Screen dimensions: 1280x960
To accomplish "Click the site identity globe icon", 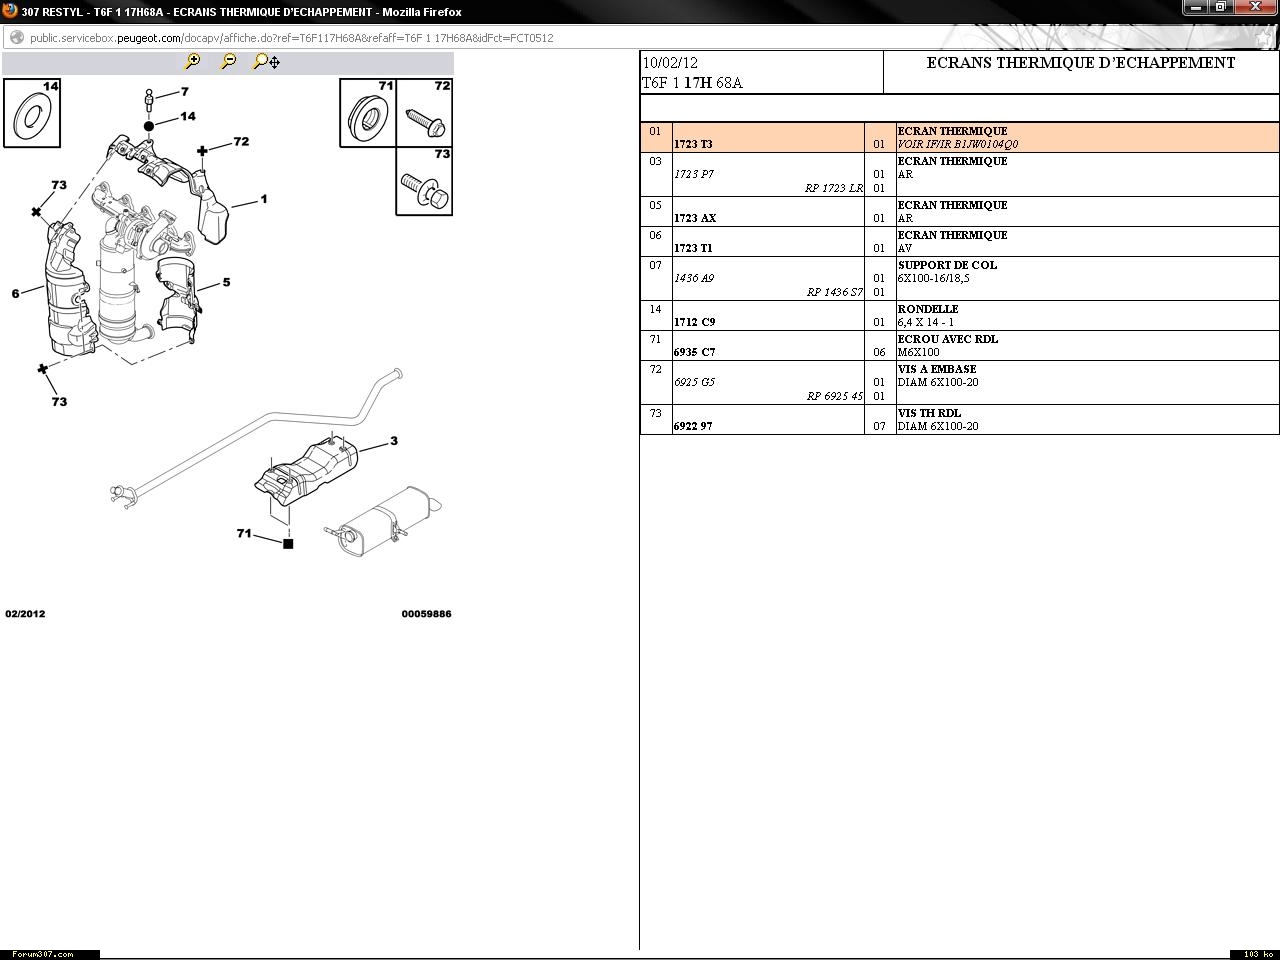I will tap(16, 38).
